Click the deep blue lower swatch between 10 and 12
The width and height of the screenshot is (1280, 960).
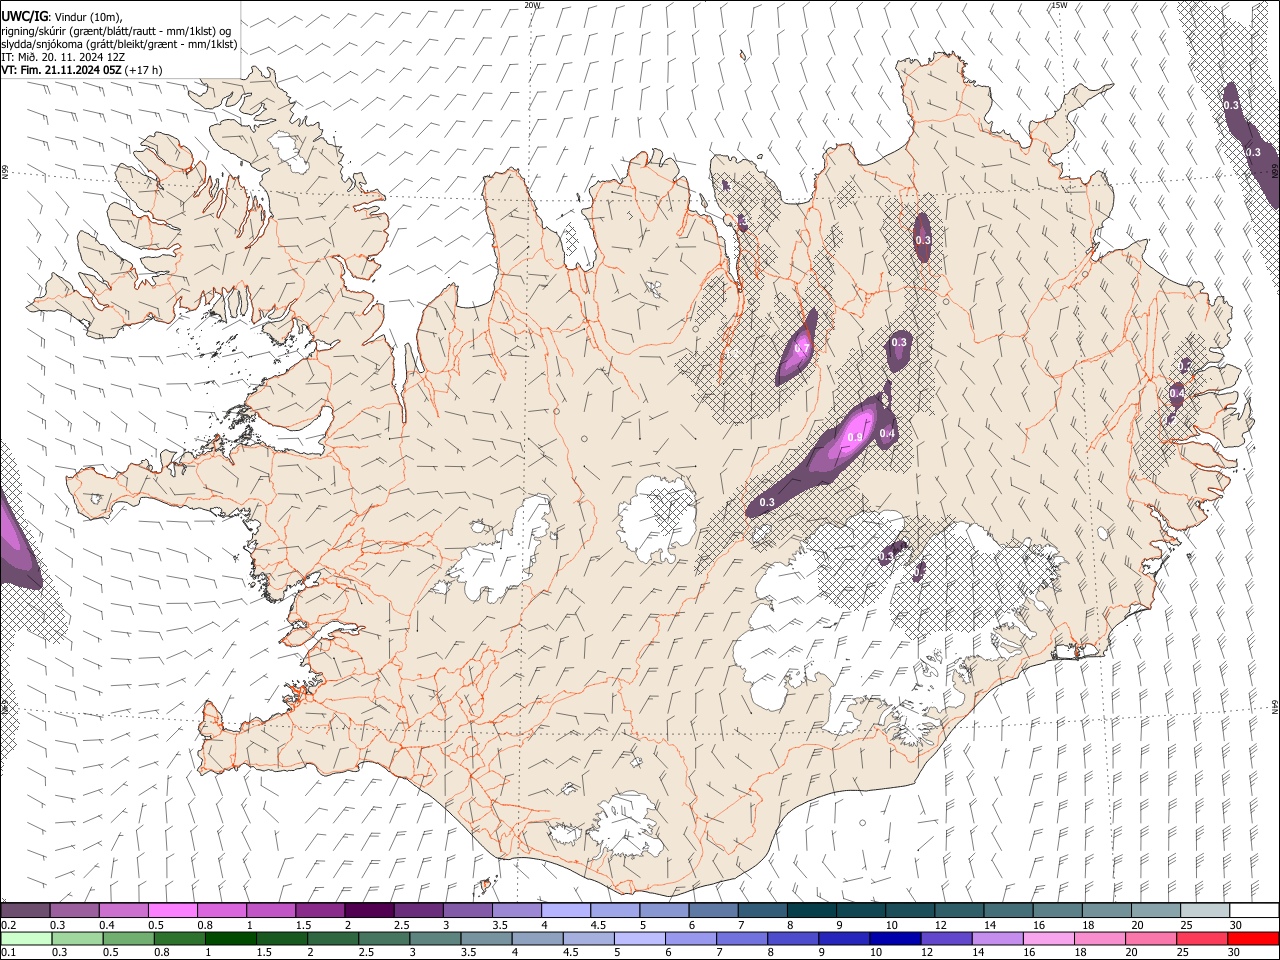[x=894, y=938]
